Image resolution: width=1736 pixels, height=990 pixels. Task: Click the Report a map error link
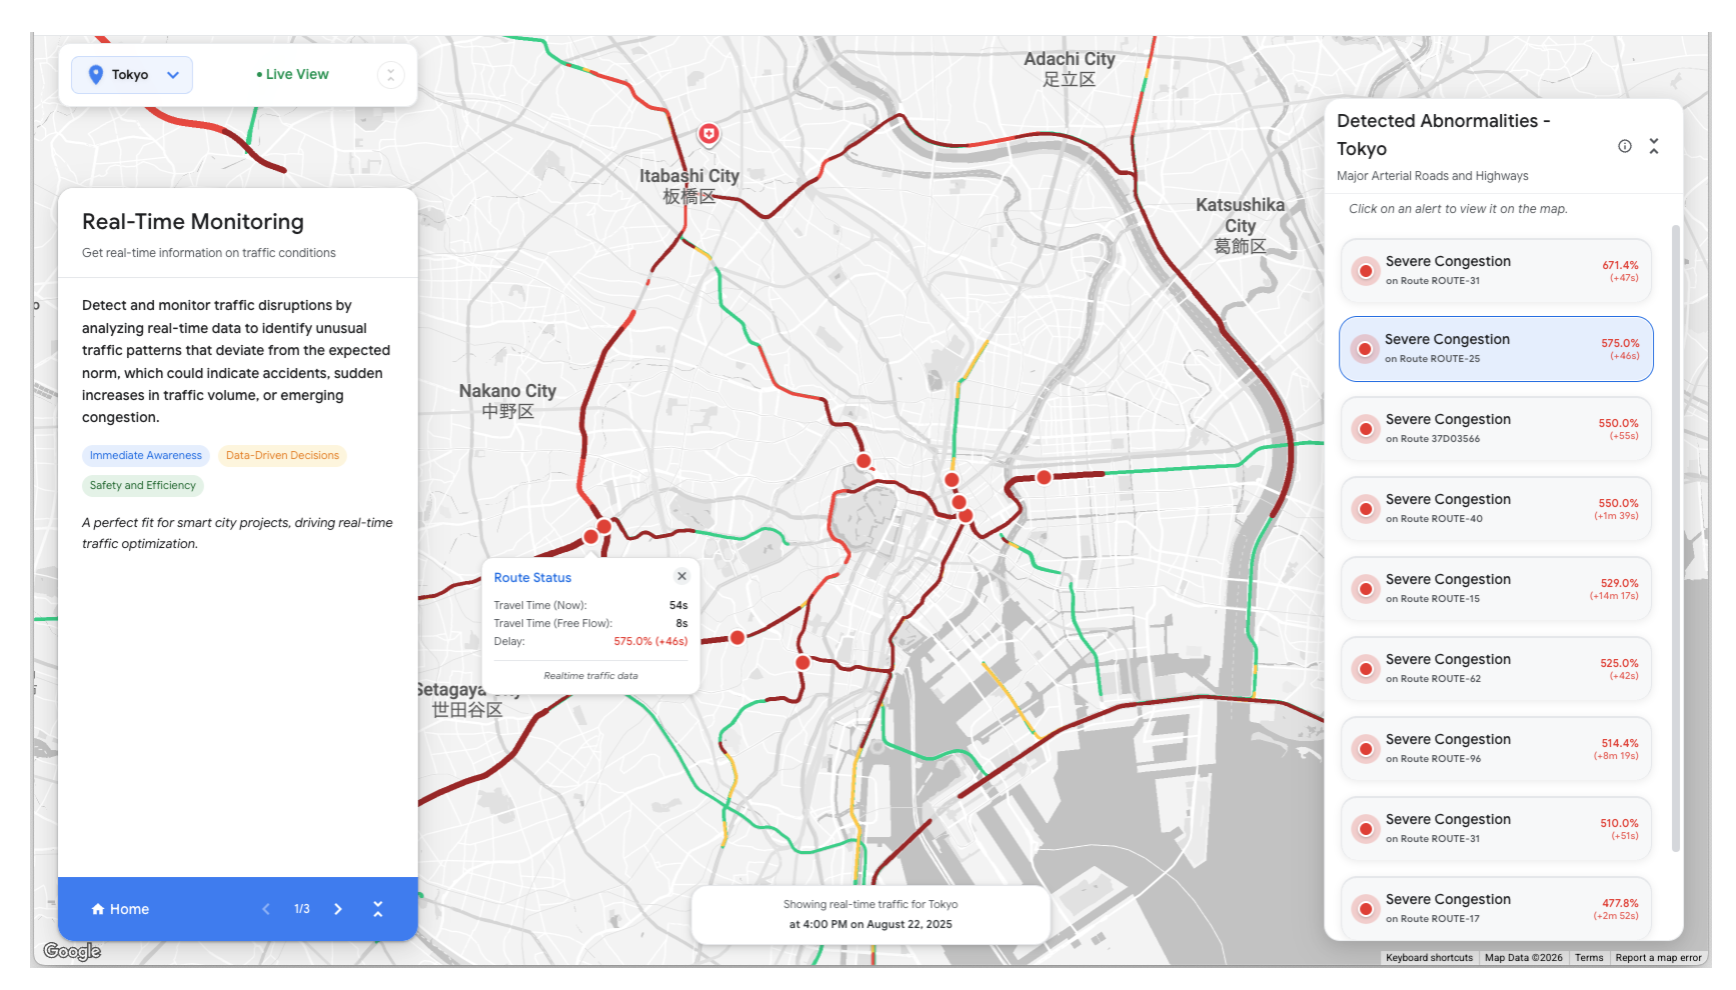[1658, 957]
